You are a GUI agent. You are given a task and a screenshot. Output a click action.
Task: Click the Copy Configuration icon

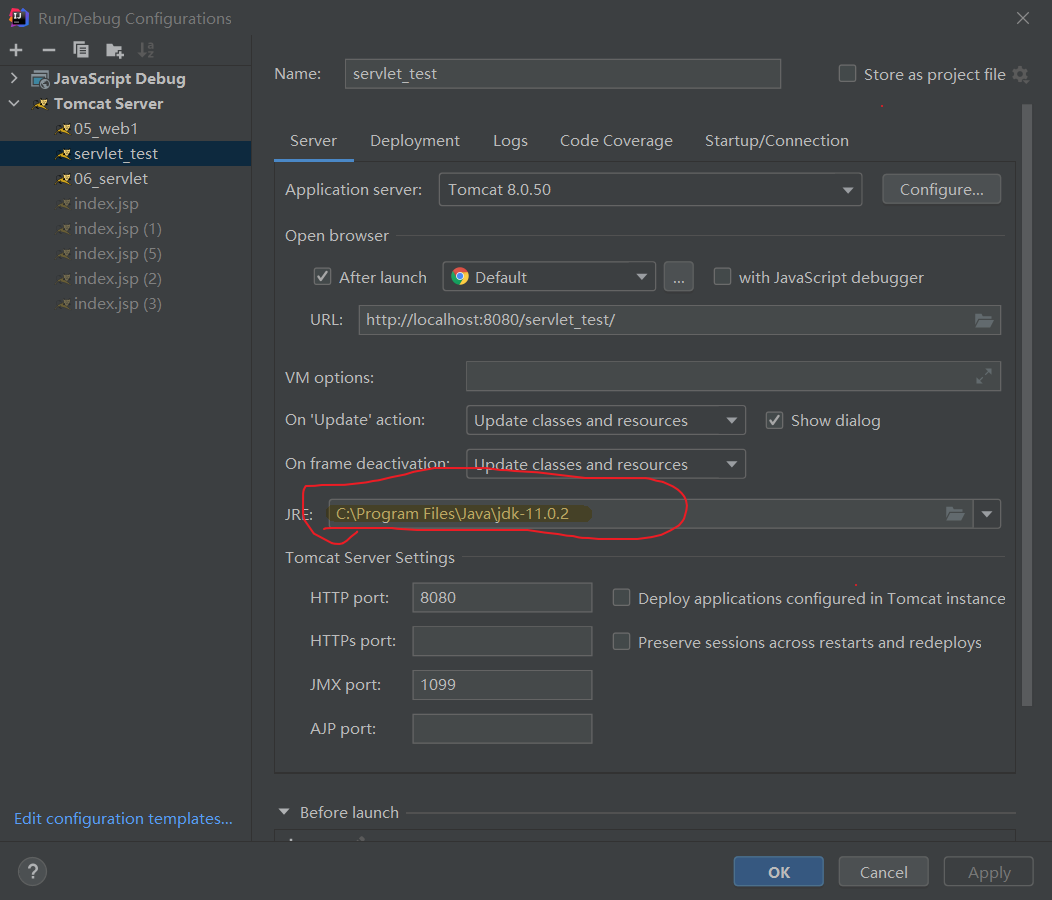pyautogui.click(x=81, y=50)
